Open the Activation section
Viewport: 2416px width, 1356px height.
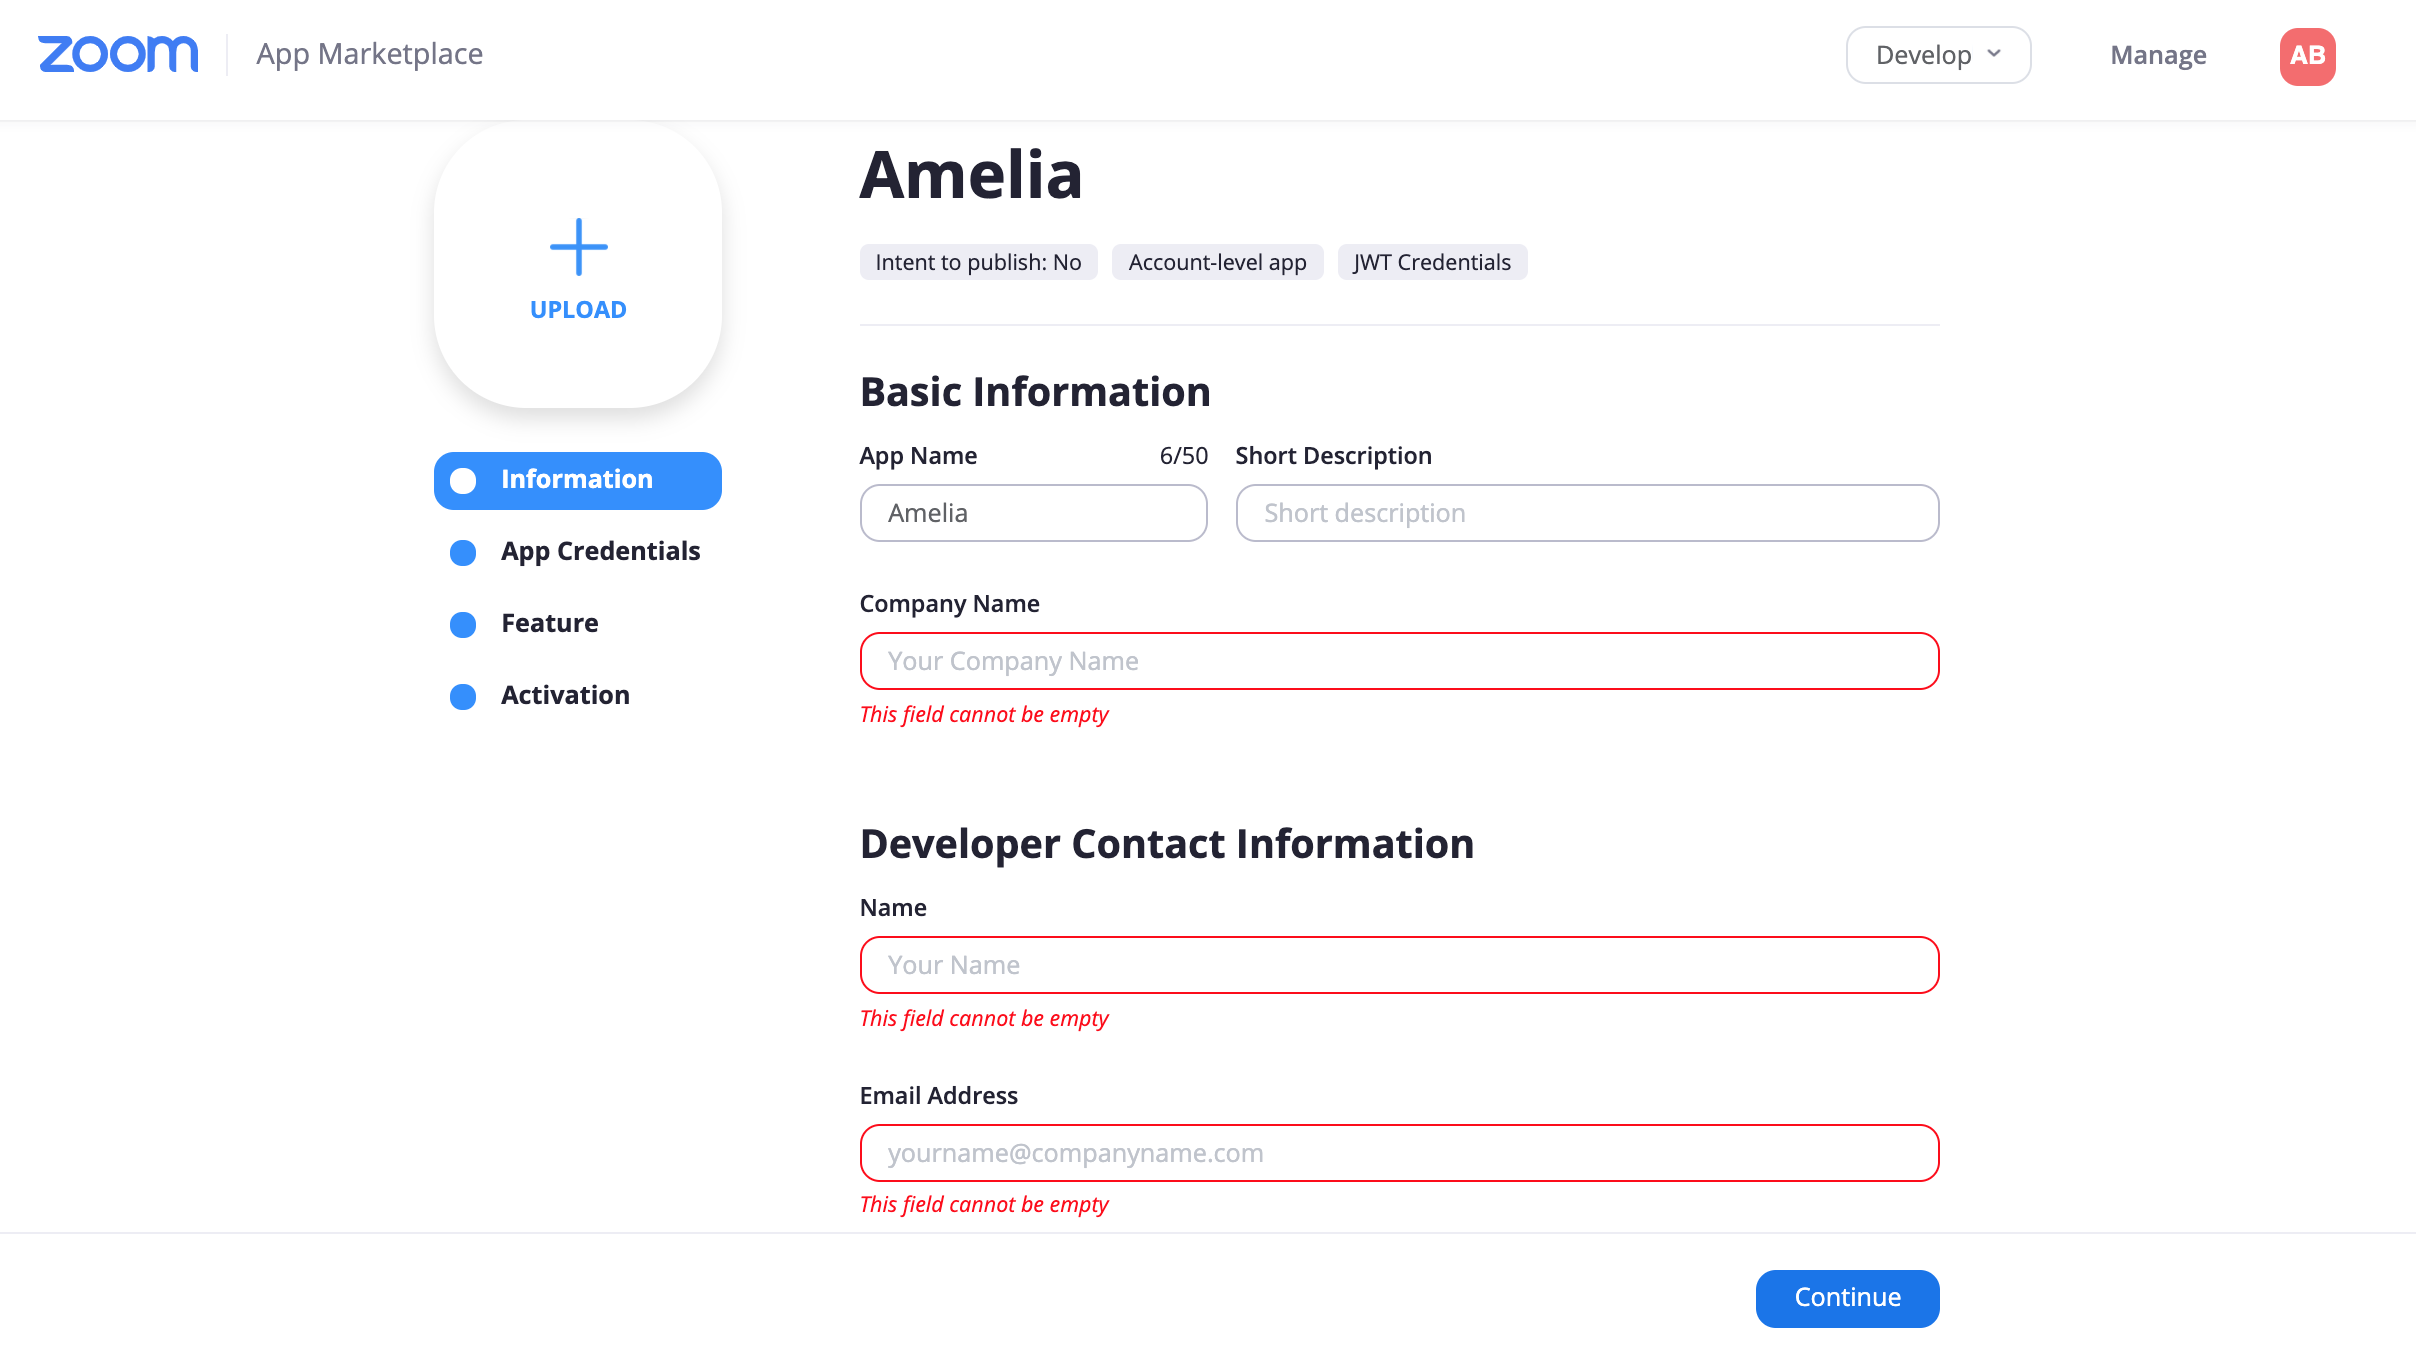tap(565, 695)
